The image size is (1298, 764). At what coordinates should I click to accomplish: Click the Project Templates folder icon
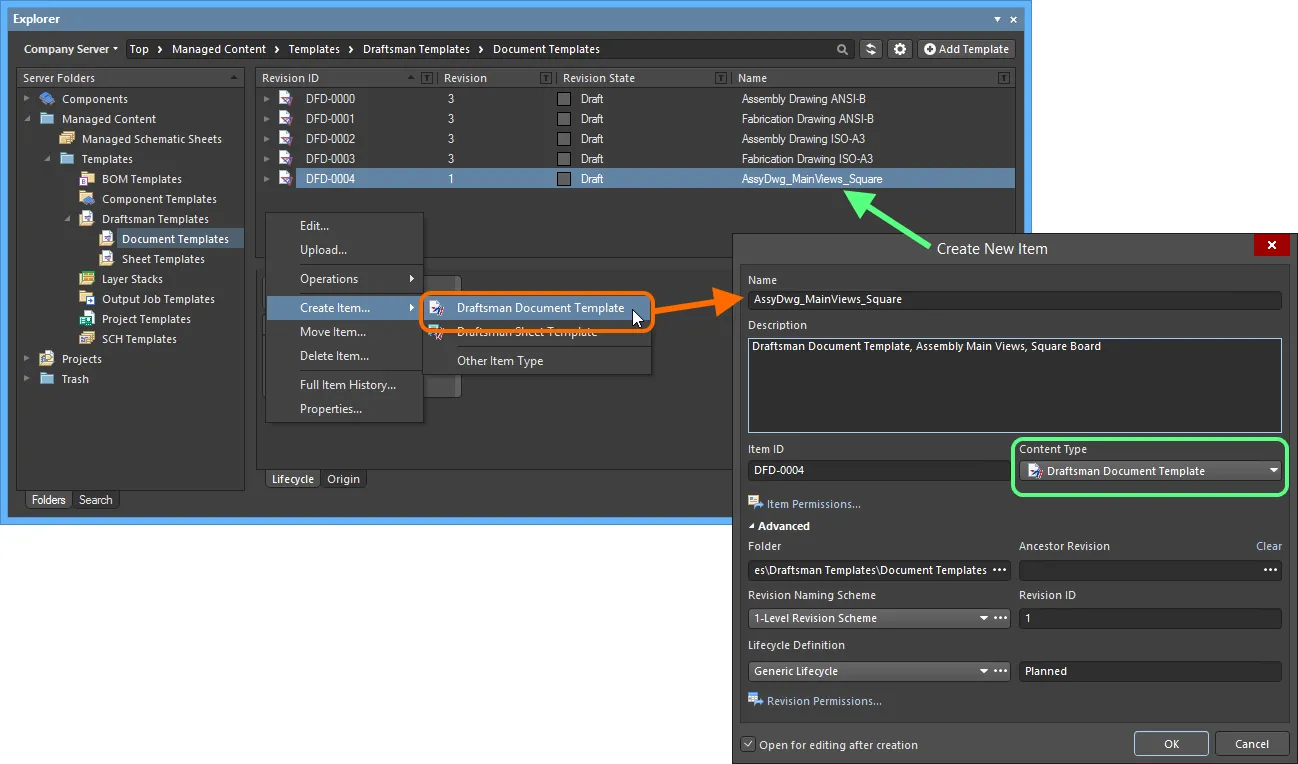point(87,319)
